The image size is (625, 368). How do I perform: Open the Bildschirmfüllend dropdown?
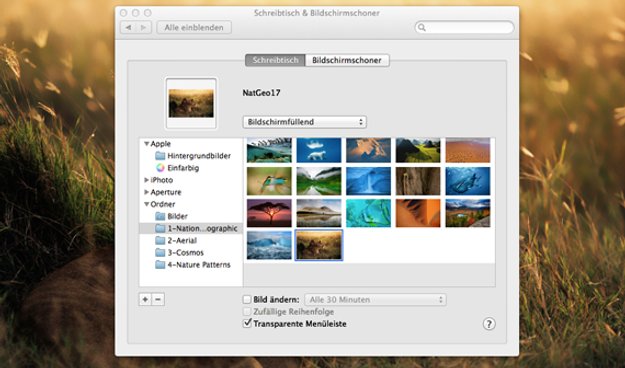click(305, 122)
